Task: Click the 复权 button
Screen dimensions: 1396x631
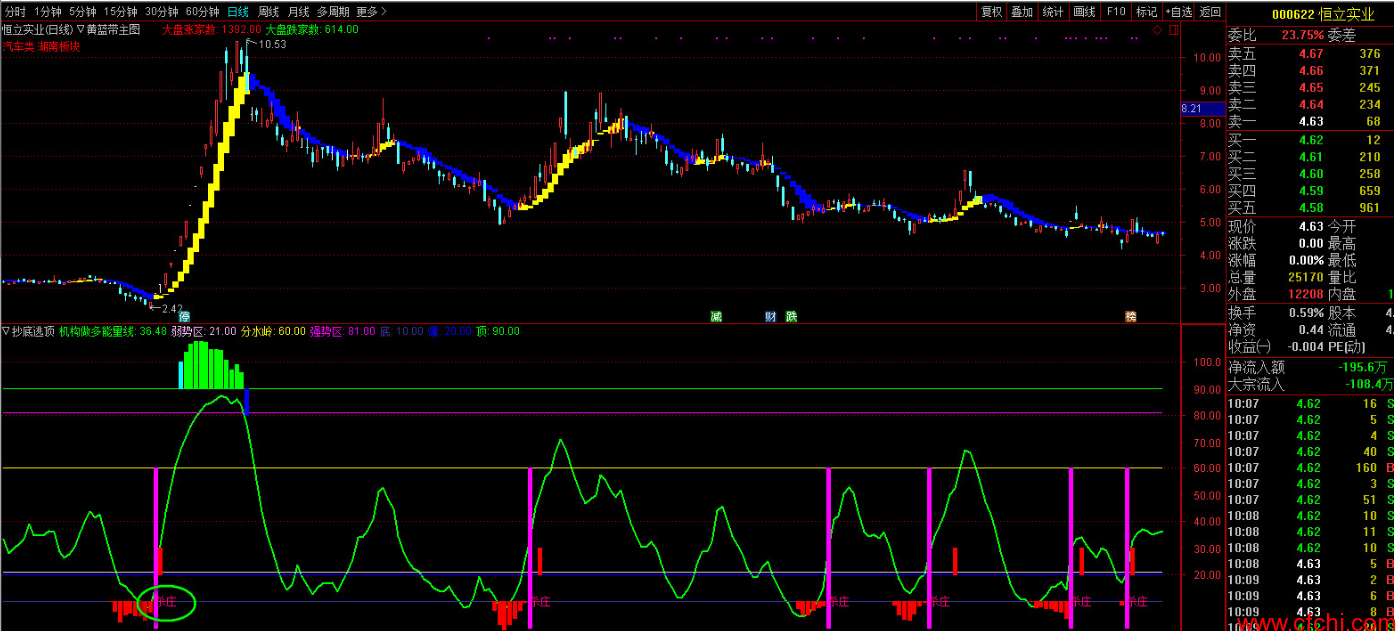Action: (991, 12)
